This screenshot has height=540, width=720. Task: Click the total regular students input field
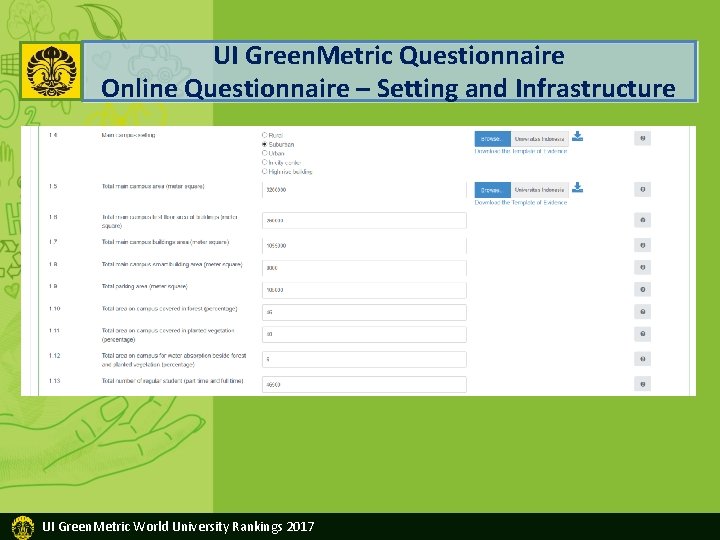[x=364, y=384]
